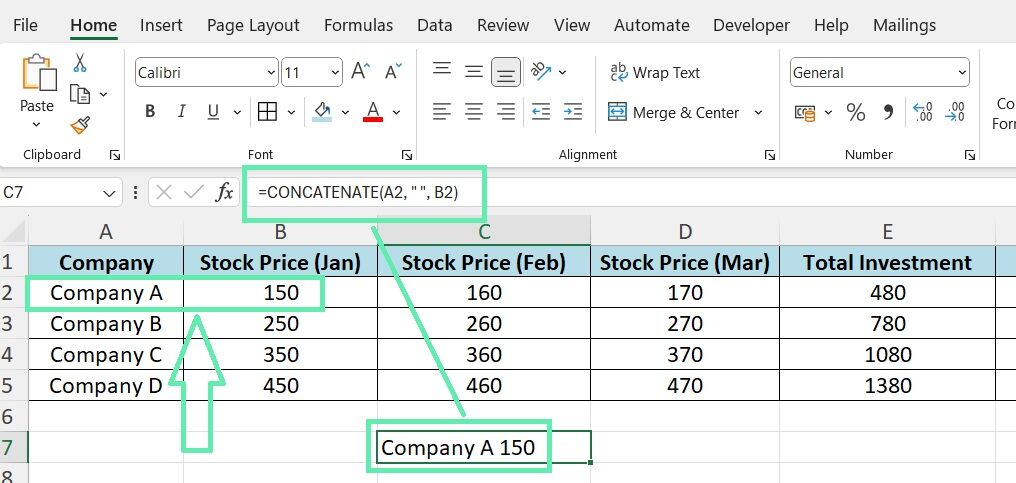Open the Calibri font name dropdown

[x=271, y=73]
